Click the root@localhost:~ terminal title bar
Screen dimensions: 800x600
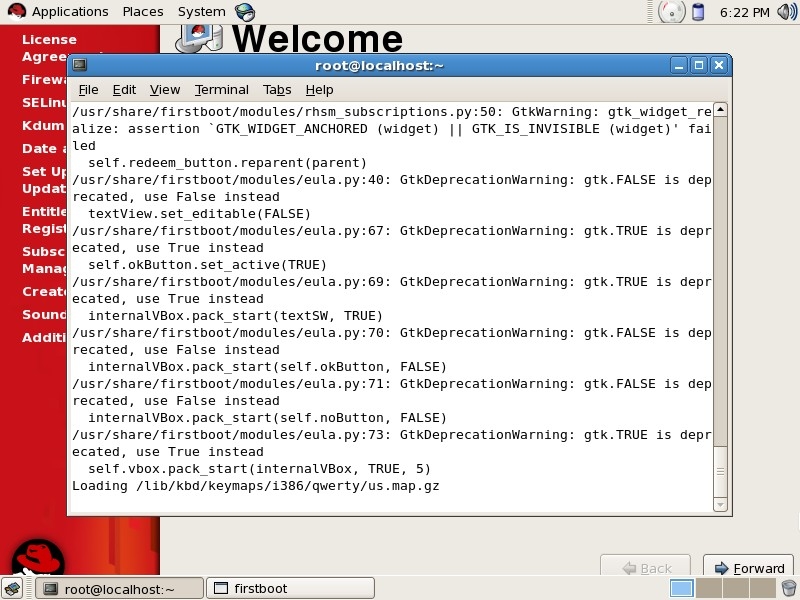(x=379, y=65)
